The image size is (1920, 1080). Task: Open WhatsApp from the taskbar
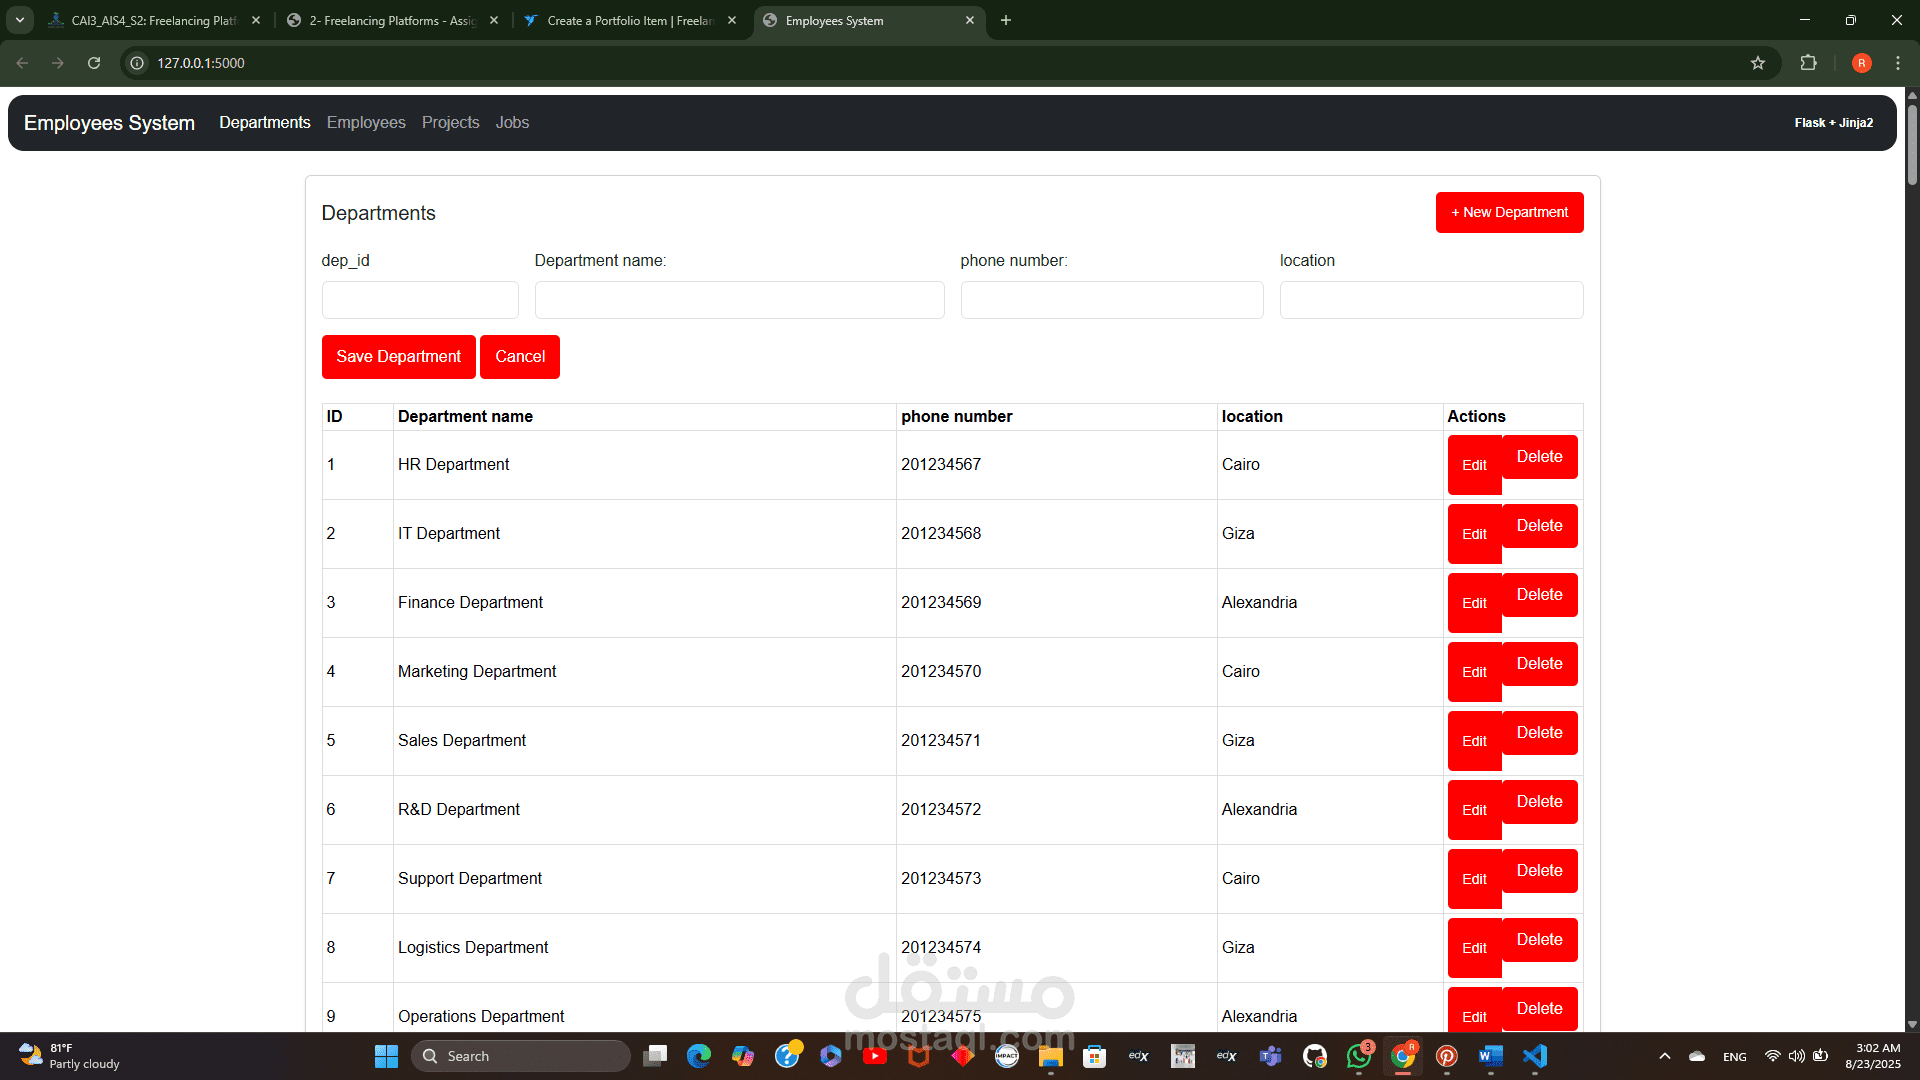(1359, 1056)
